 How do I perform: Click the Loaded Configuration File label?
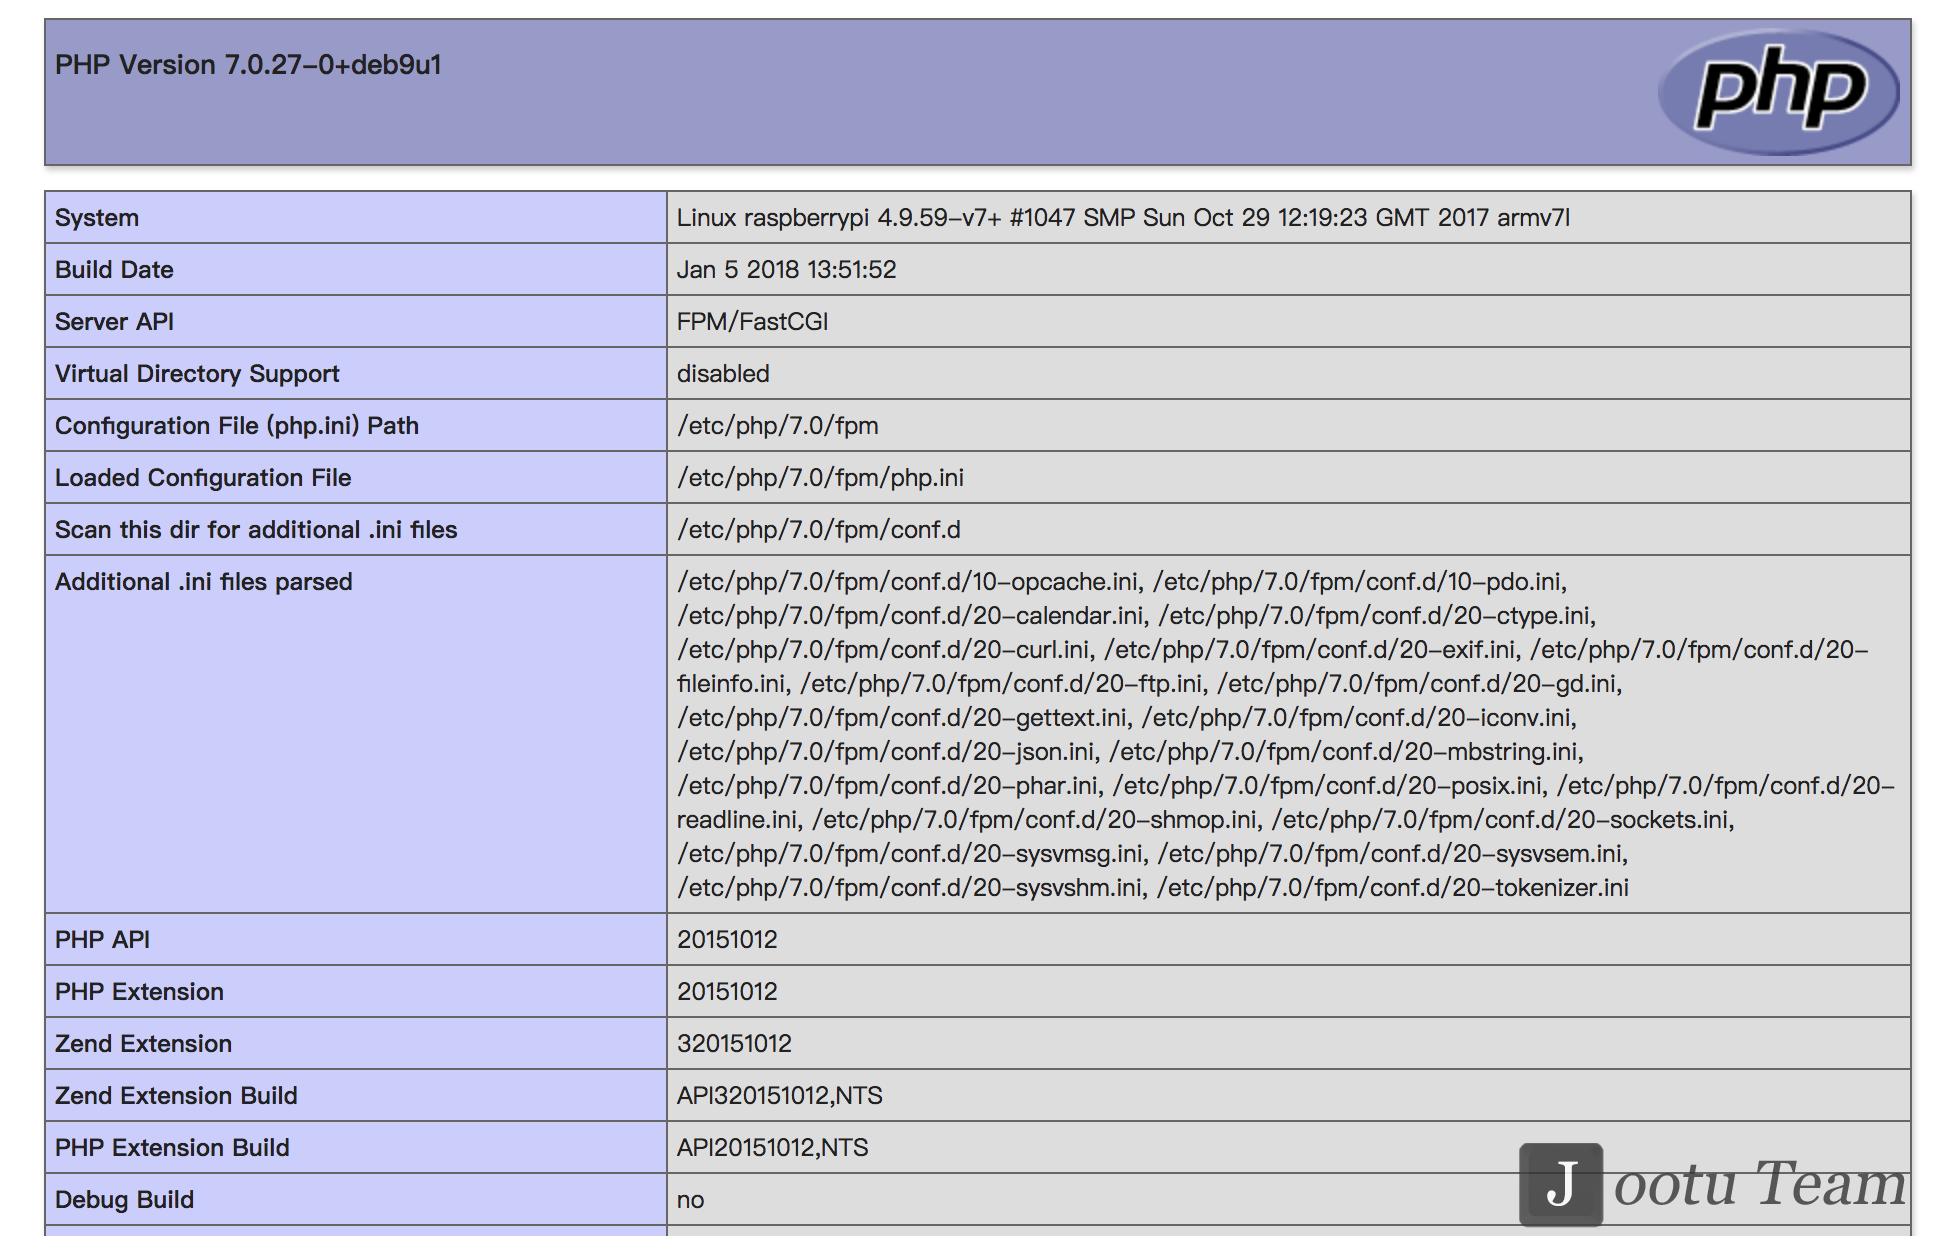(203, 478)
